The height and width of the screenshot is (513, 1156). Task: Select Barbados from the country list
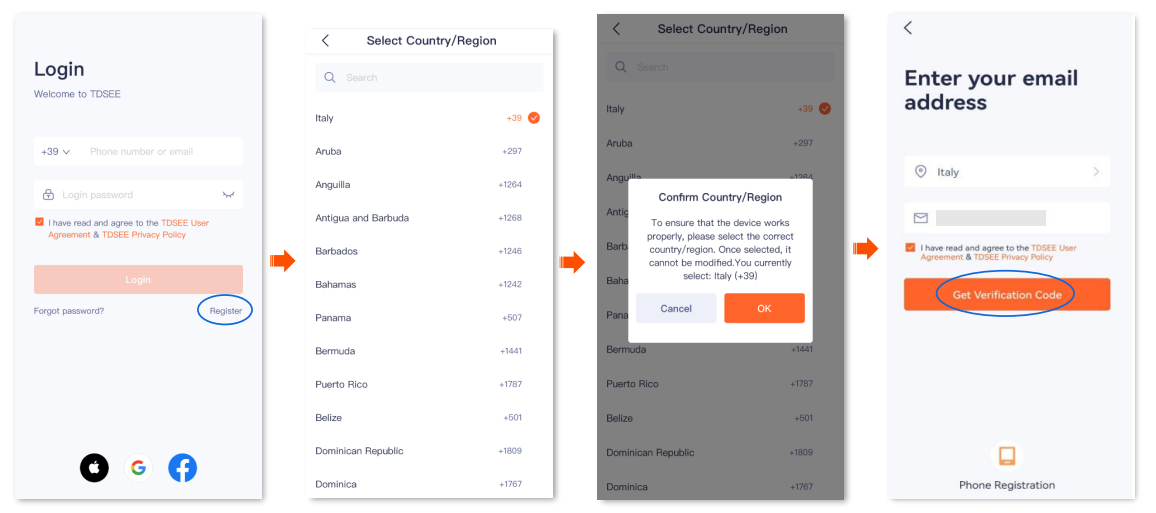pos(336,251)
